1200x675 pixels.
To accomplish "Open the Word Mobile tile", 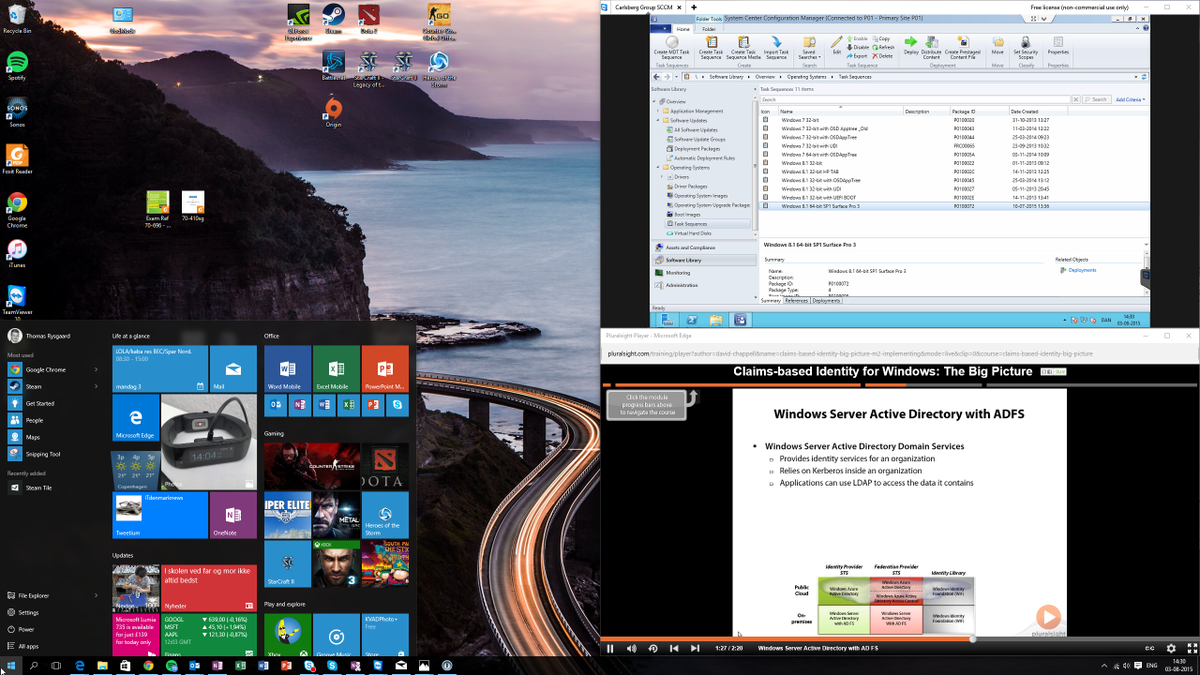I will tap(287, 368).
